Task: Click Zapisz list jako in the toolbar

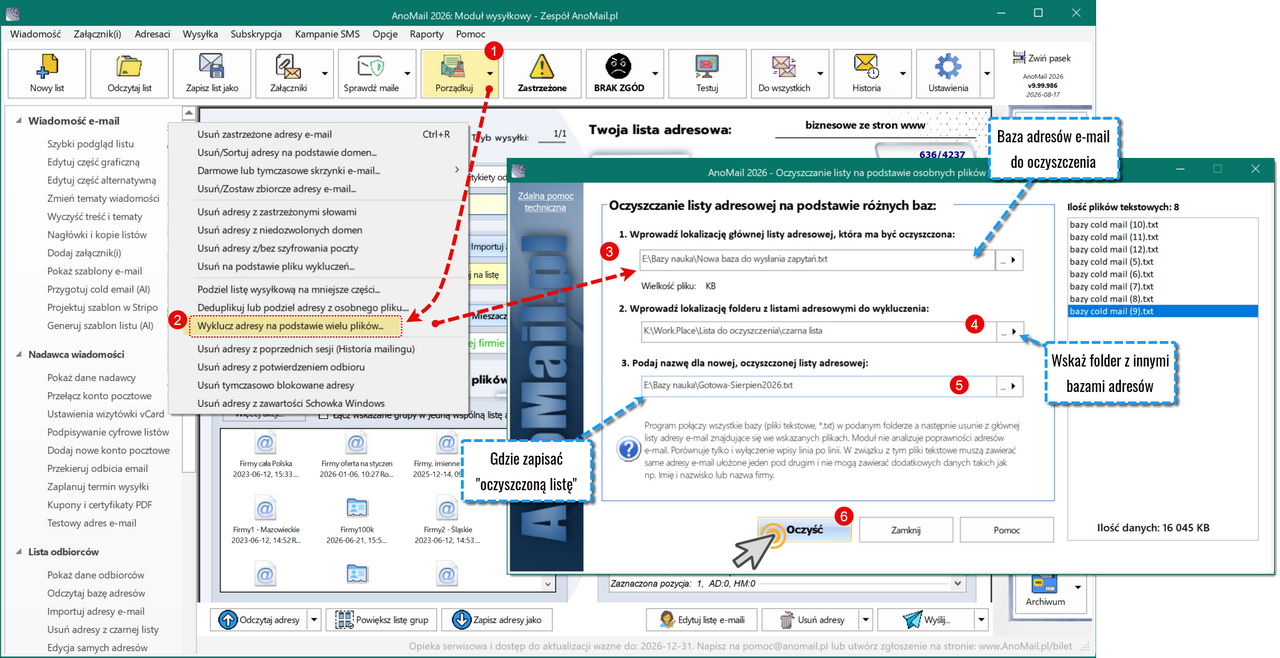Action: [211, 73]
